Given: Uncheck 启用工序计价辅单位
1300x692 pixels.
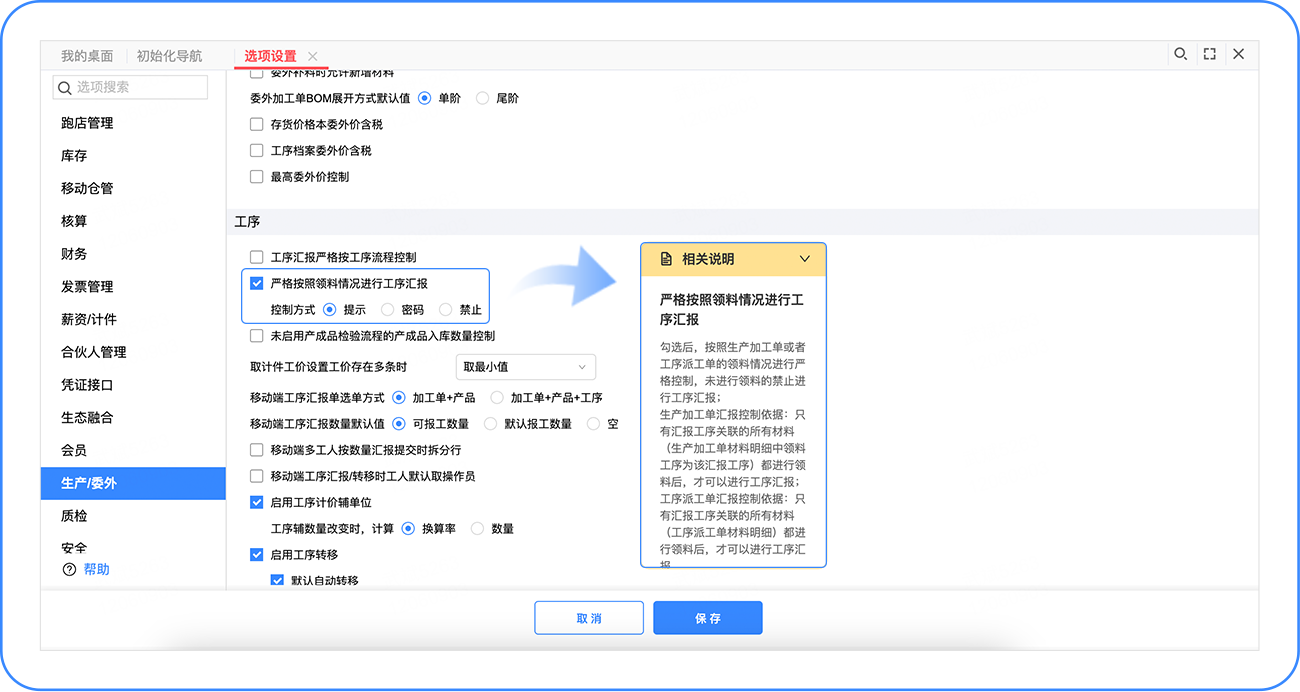Looking at the screenshot, I should 257,502.
